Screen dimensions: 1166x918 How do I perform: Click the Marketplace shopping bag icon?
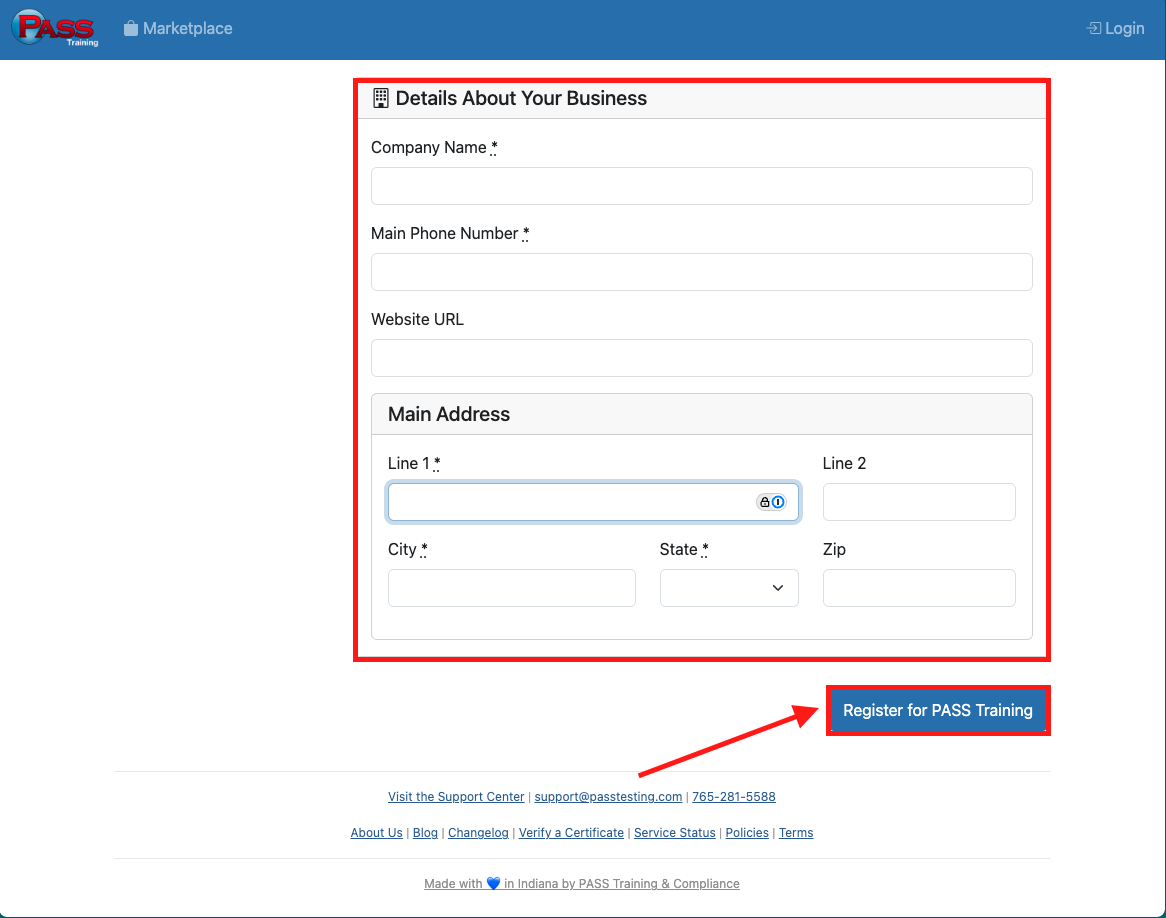131,28
